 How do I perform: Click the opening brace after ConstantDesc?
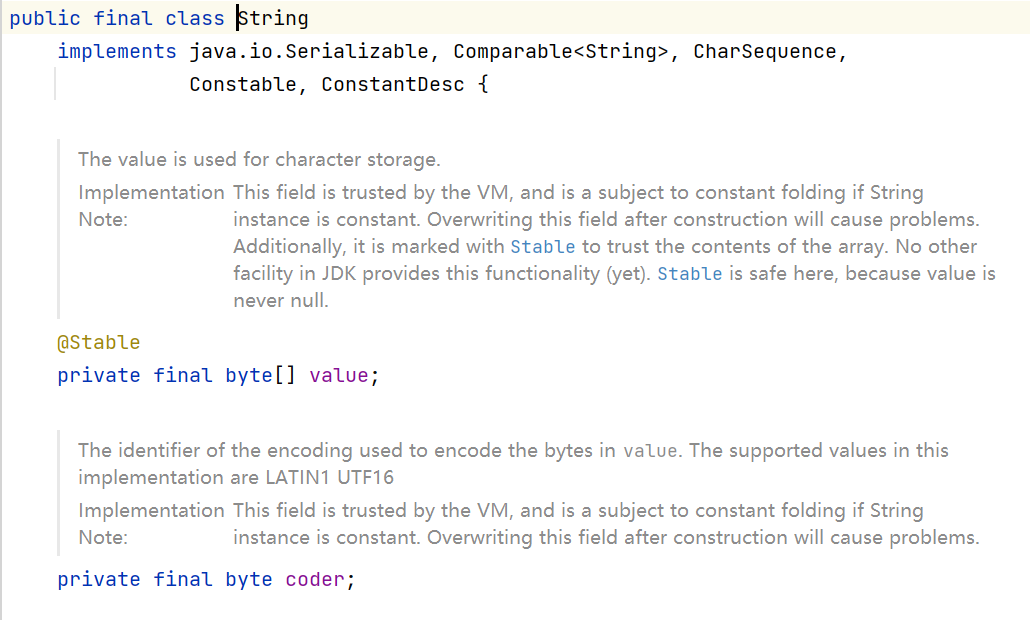pyautogui.click(x=482, y=85)
